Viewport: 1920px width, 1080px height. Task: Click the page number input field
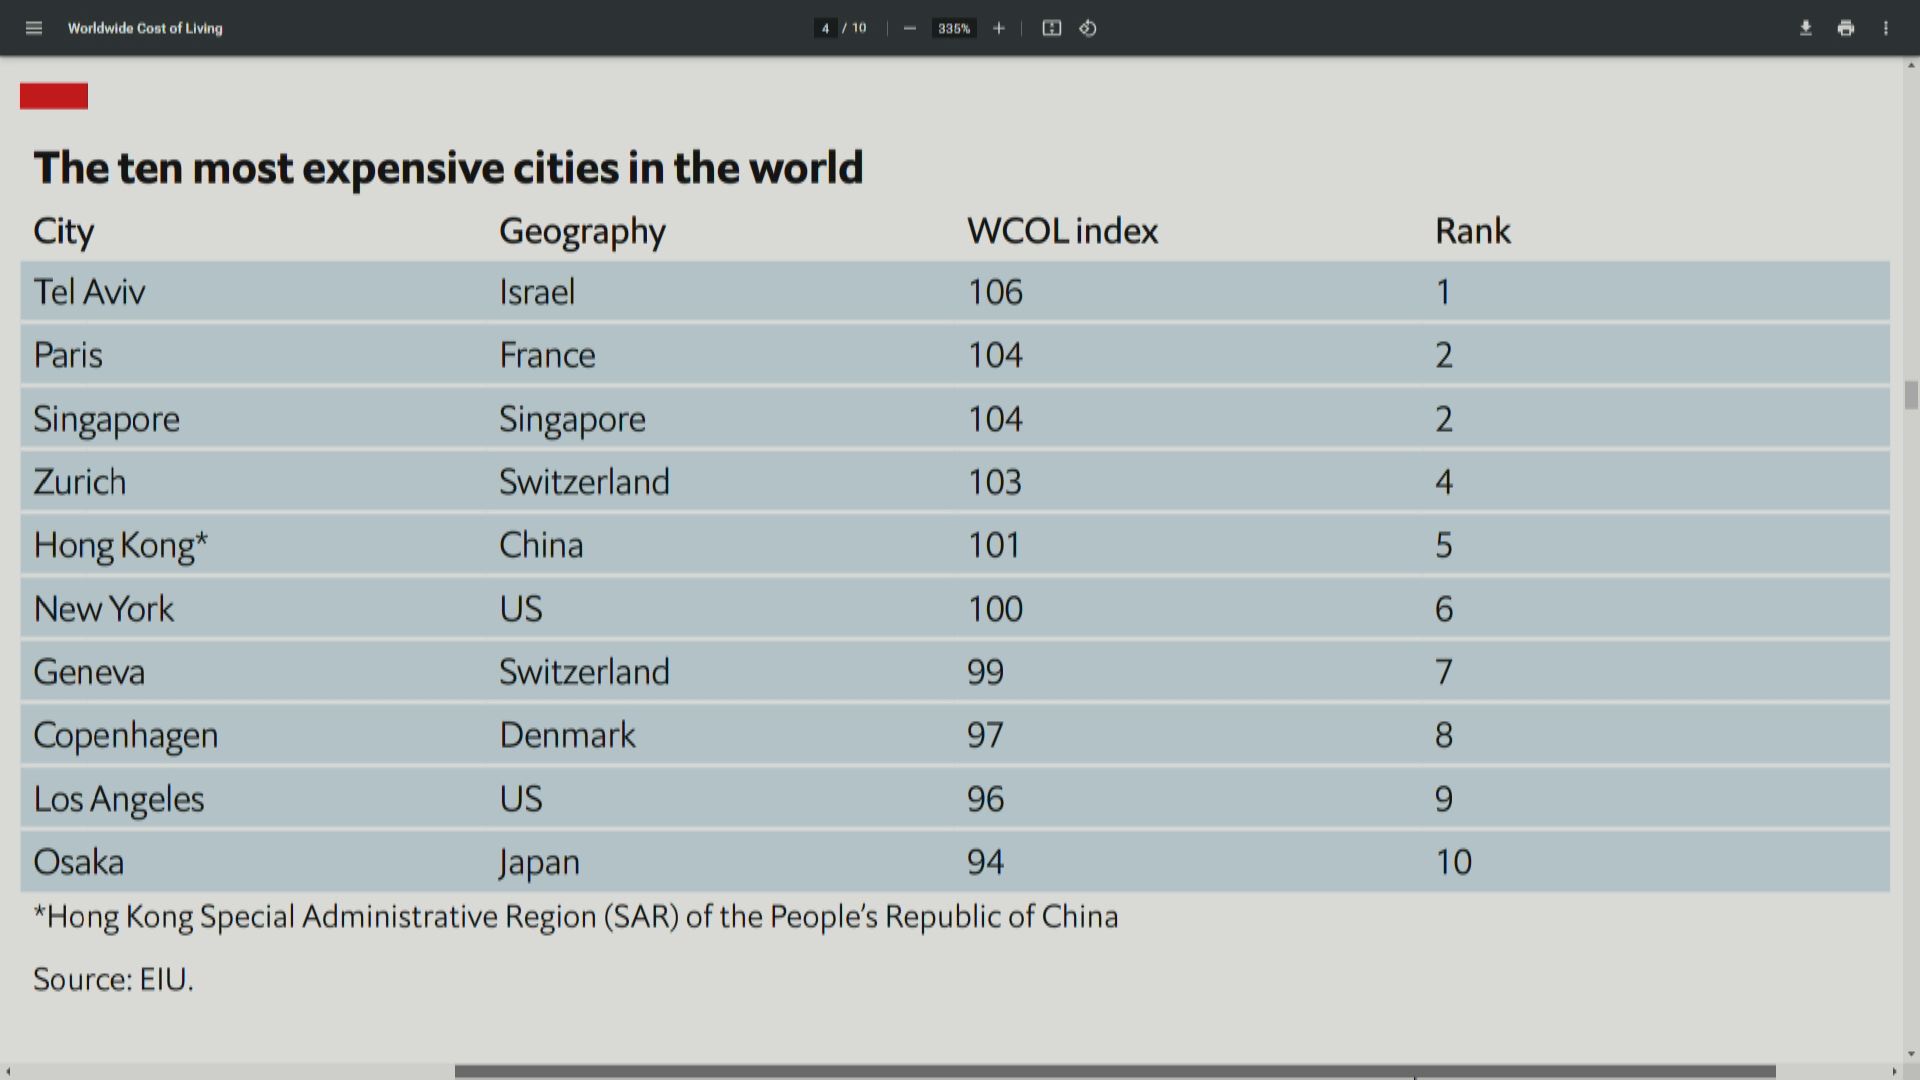[x=825, y=28]
